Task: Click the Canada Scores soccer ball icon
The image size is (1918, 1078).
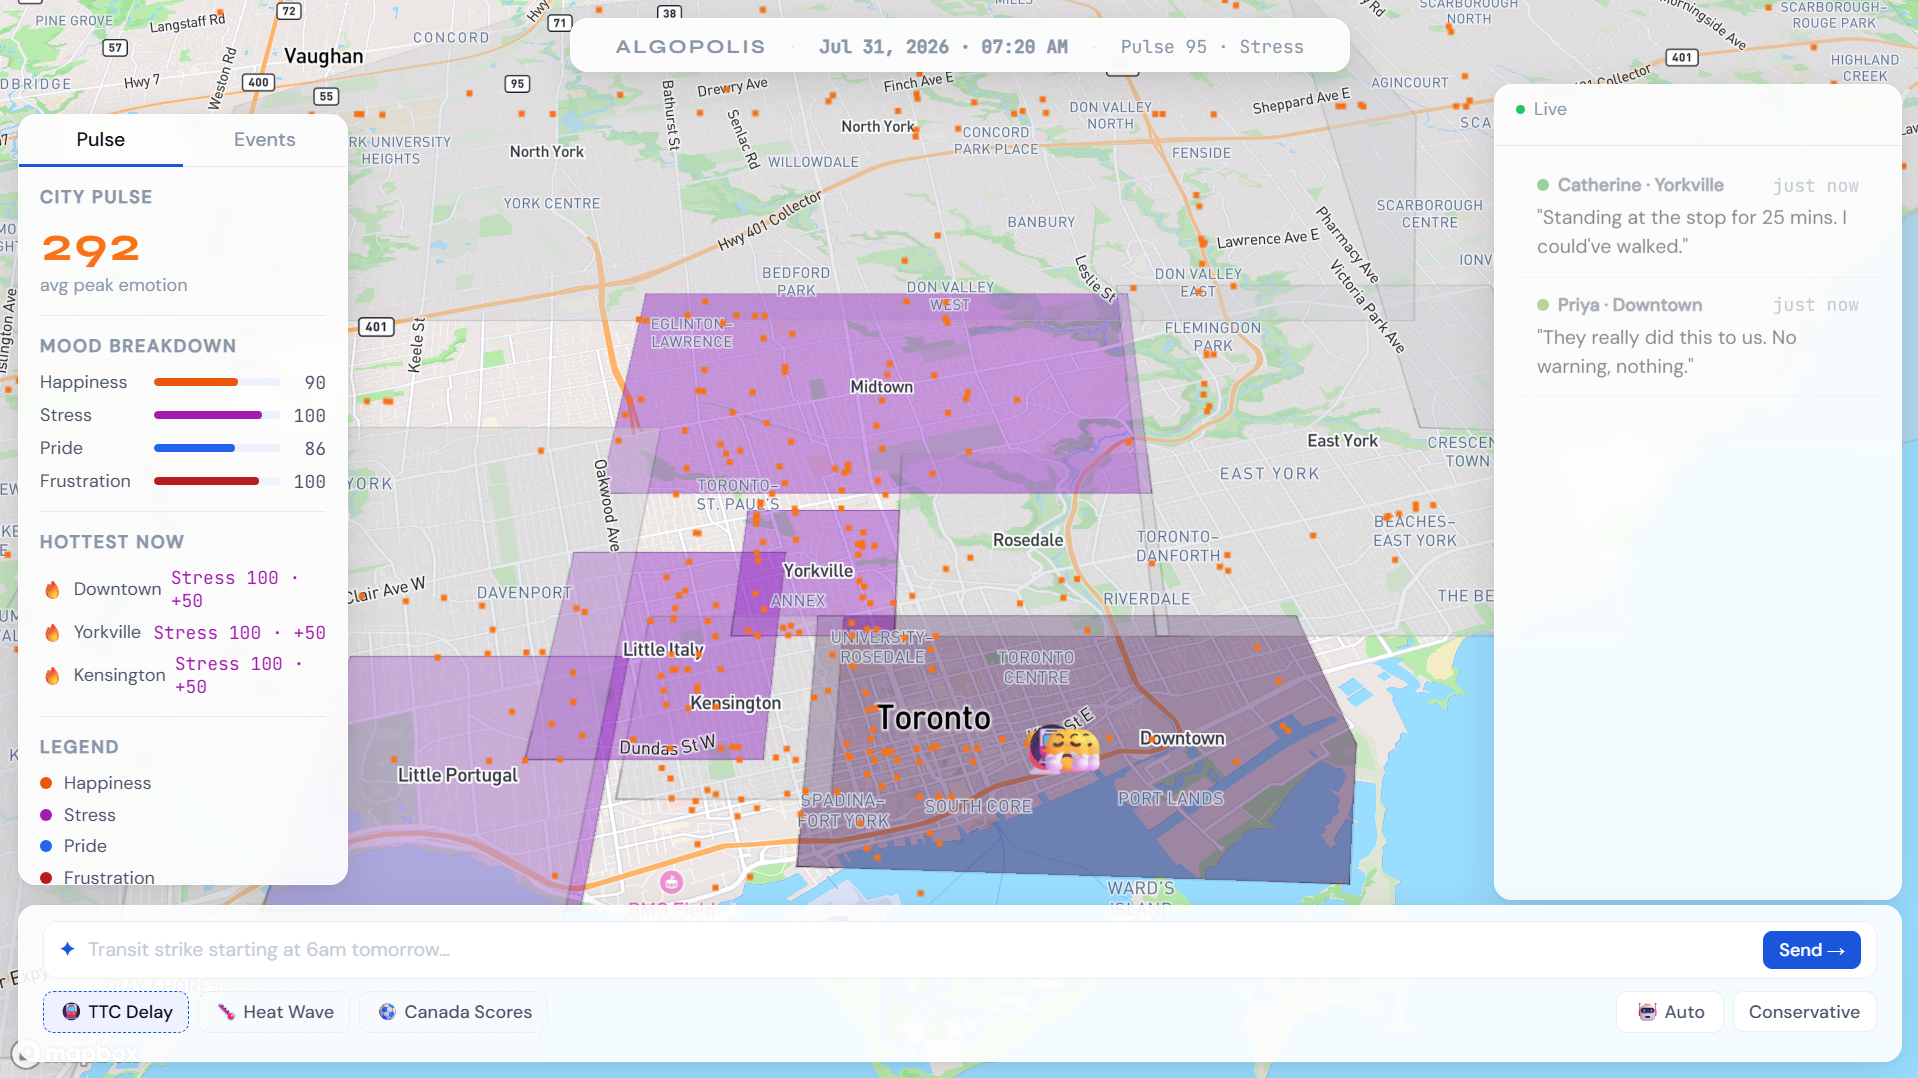Action: [387, 1012]
